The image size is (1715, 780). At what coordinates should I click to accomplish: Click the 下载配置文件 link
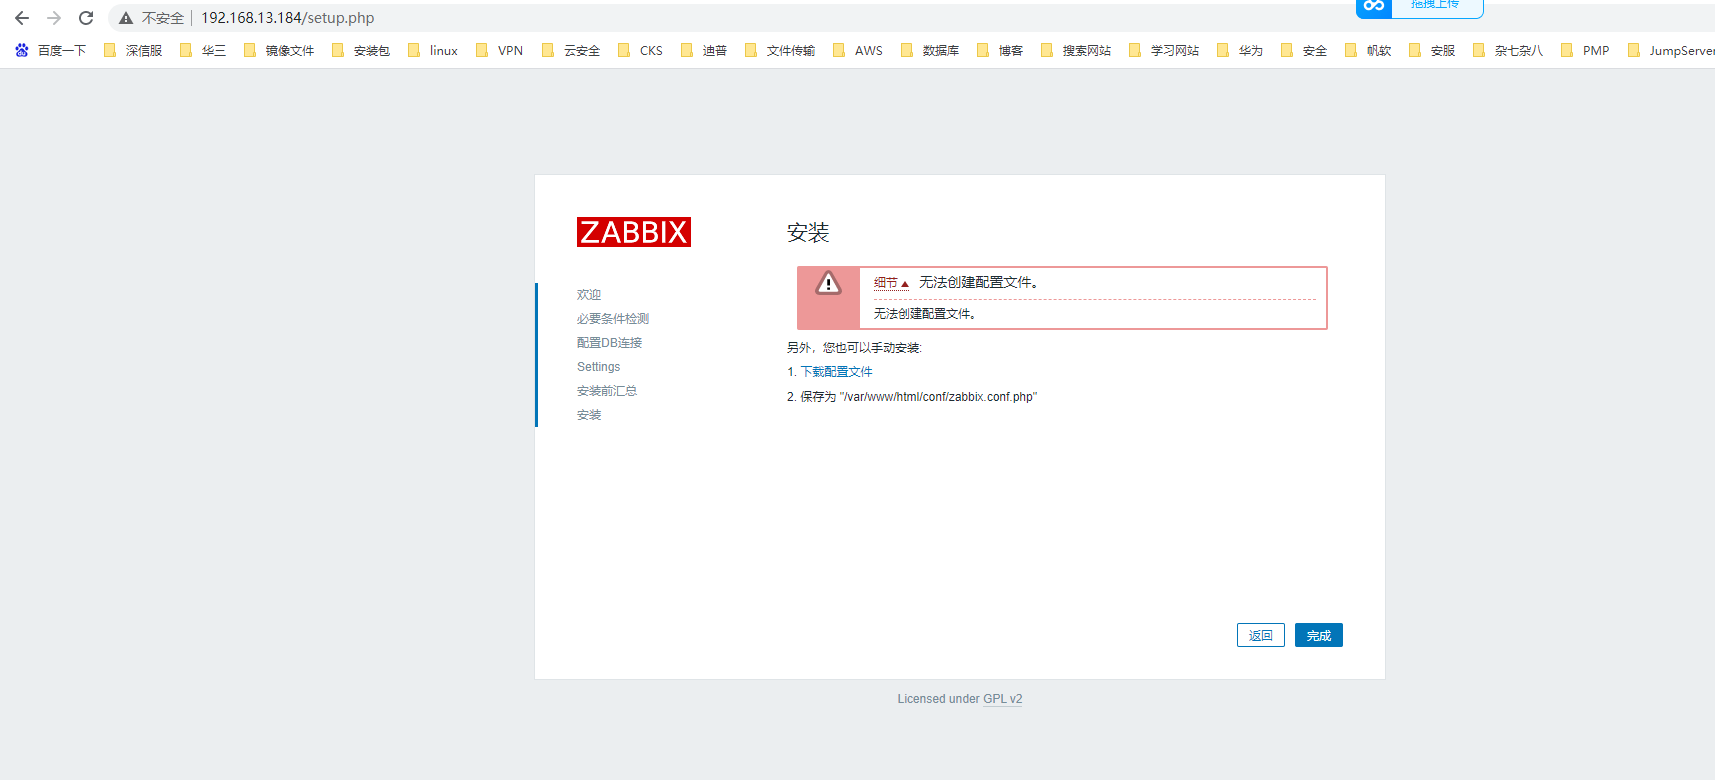point(837,372)
